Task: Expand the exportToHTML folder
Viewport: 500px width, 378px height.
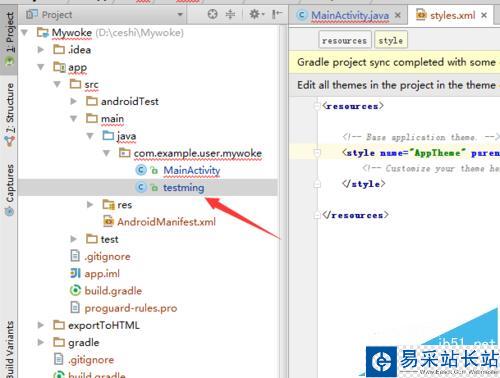Action: tap(41, 325)
